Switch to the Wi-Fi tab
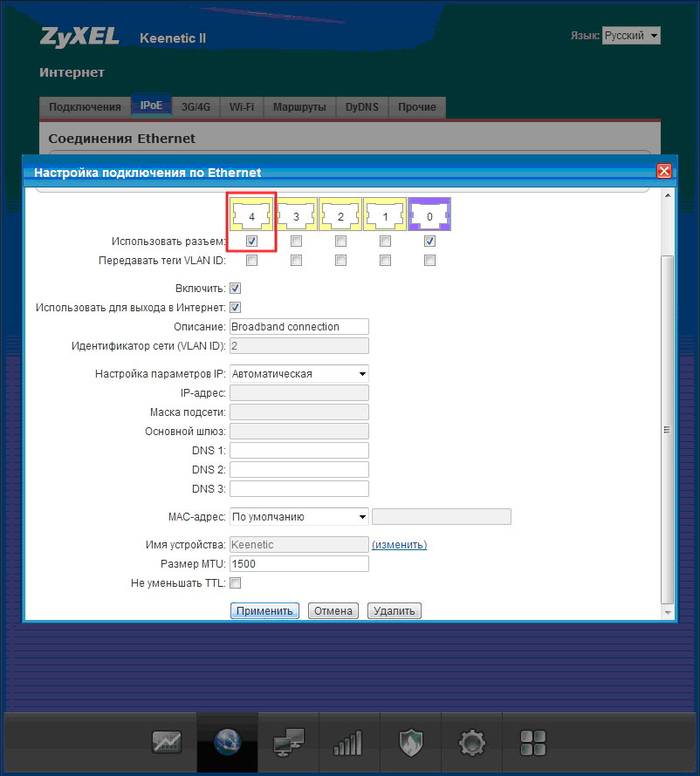700x776 pixels. pos(241,107)
